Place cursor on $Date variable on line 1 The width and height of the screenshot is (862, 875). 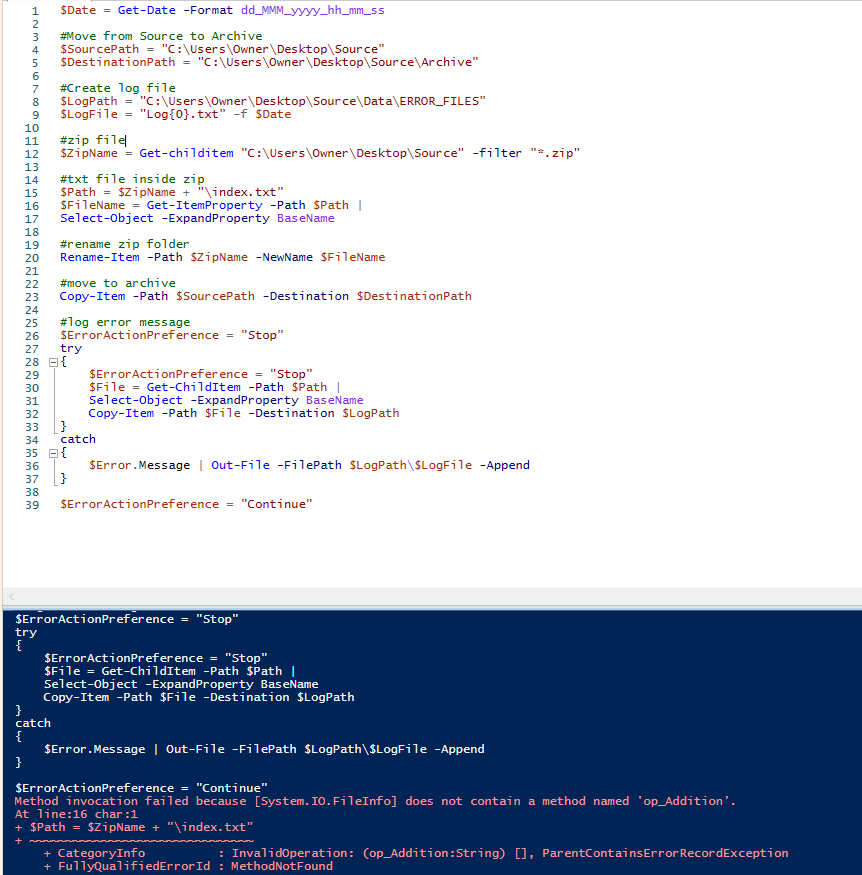(x=78, y=10)
